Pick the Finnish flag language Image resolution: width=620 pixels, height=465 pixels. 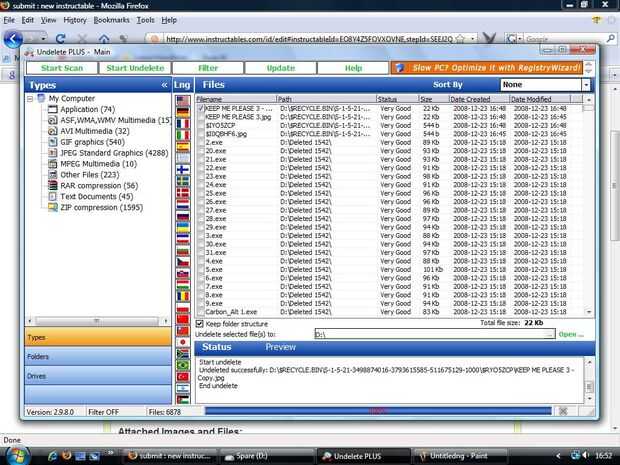pyautogui.click(x=183, y=170)
